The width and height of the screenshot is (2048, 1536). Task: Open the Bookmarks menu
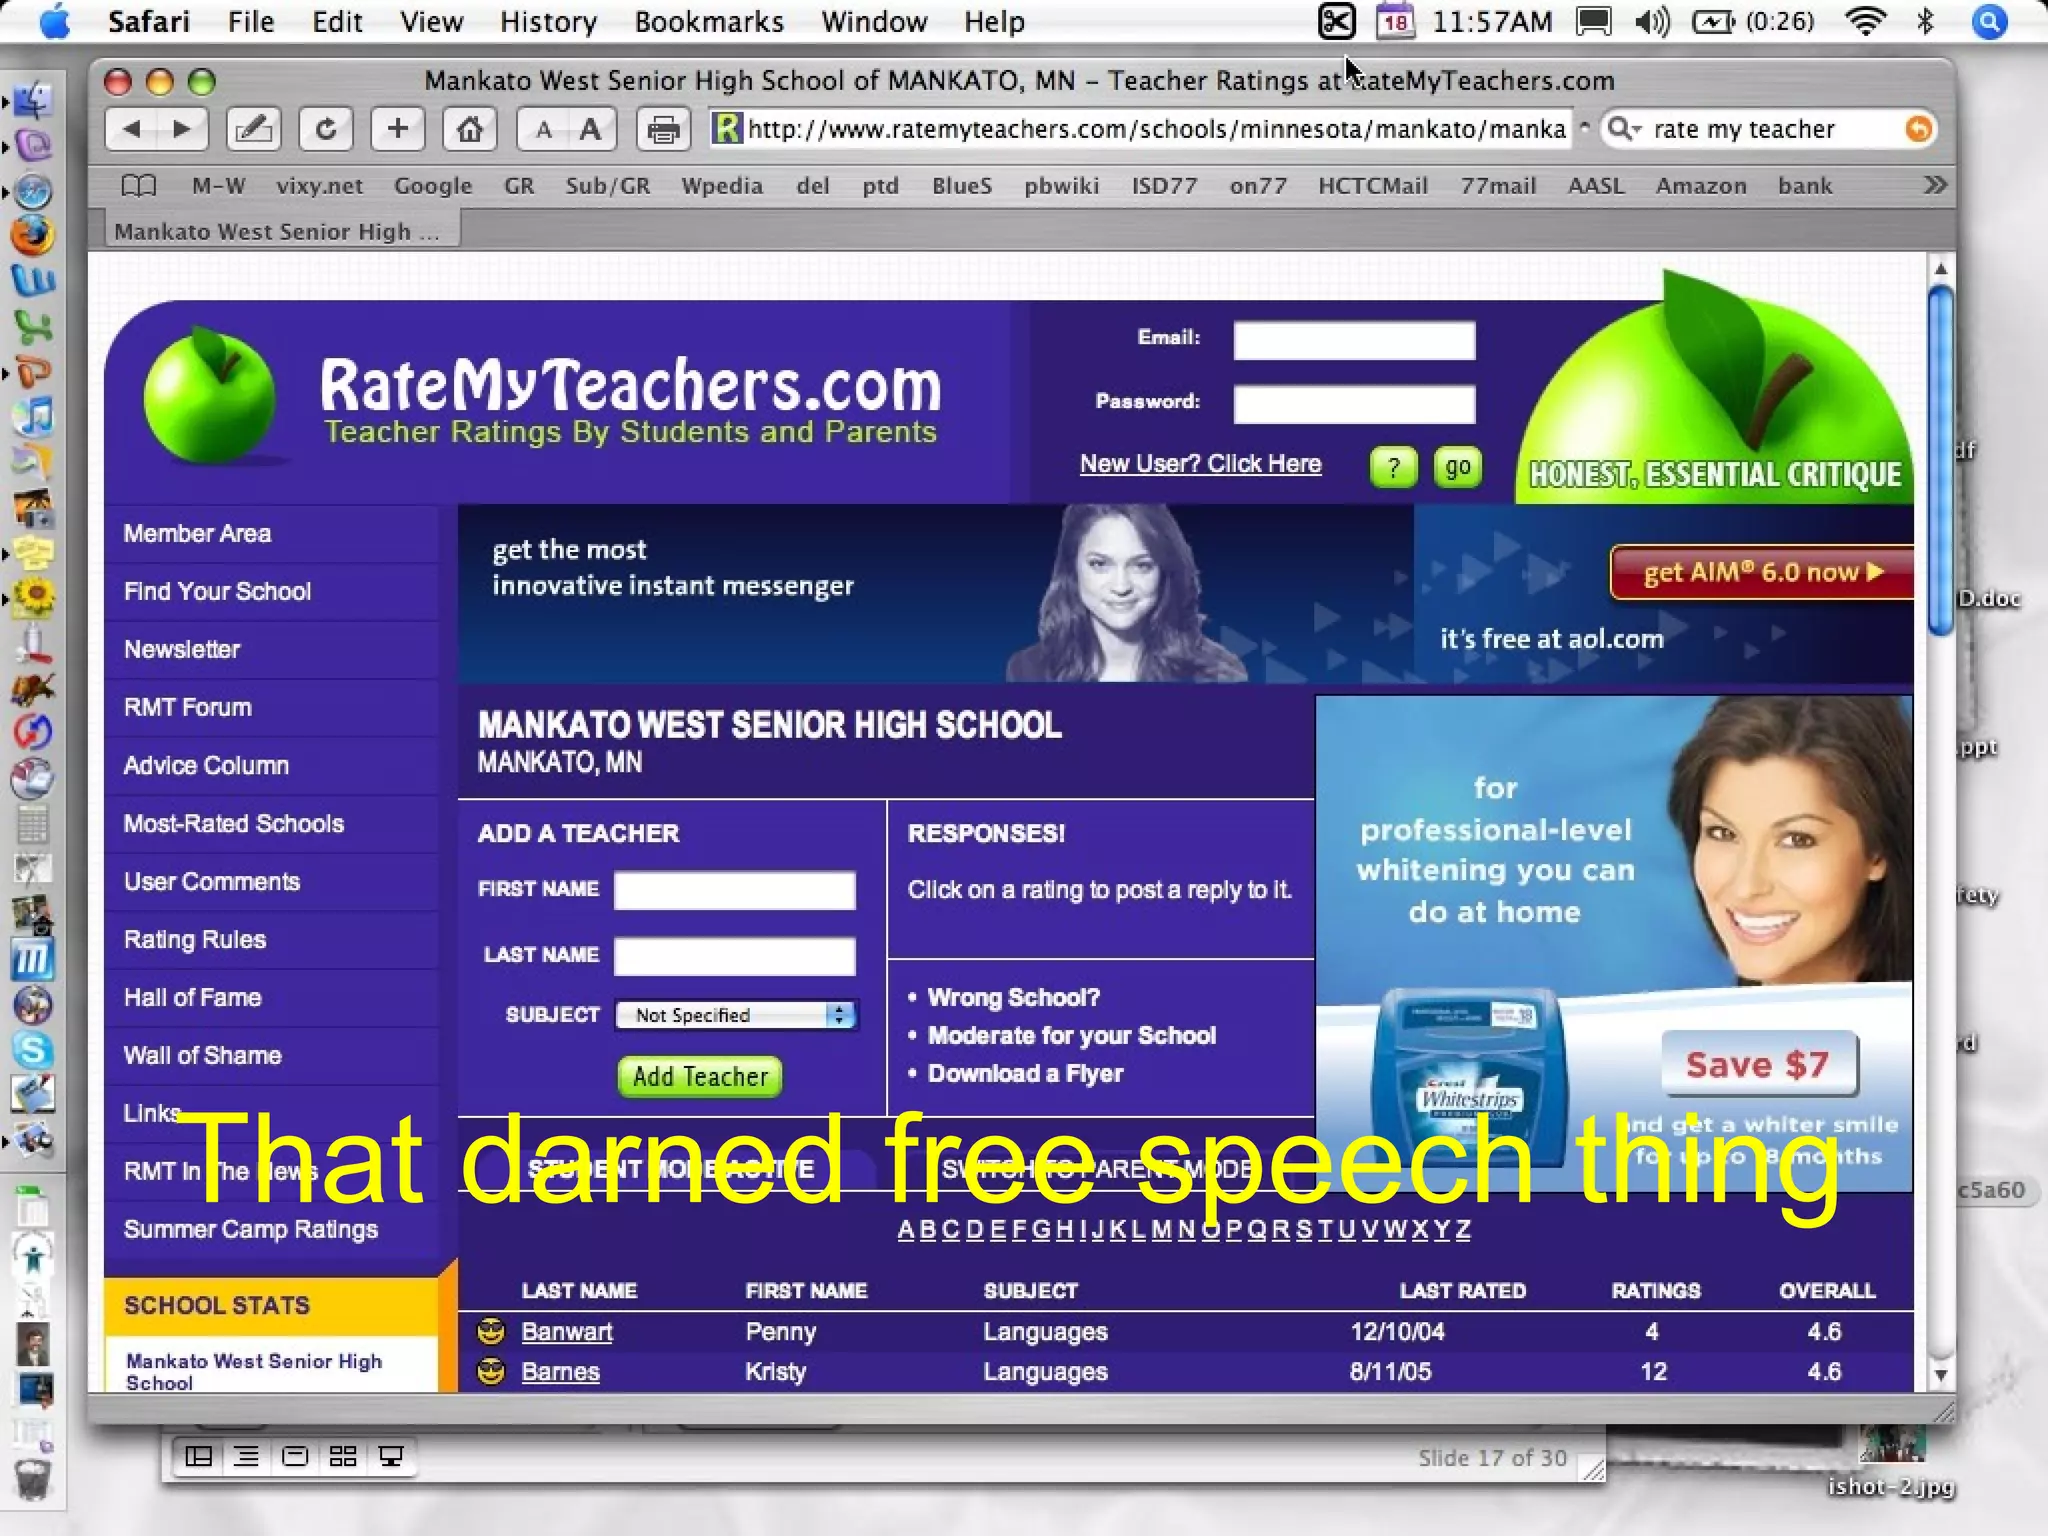pos(709,22)
